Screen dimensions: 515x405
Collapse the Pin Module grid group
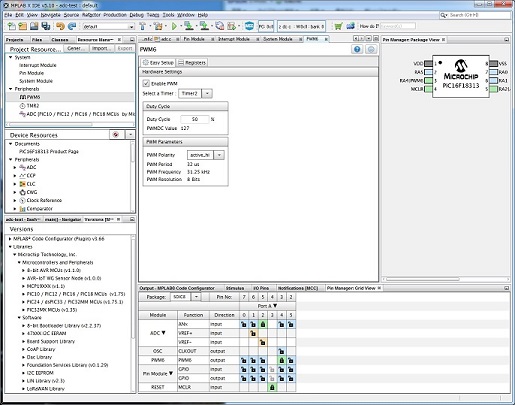click(x=171, y=373)
